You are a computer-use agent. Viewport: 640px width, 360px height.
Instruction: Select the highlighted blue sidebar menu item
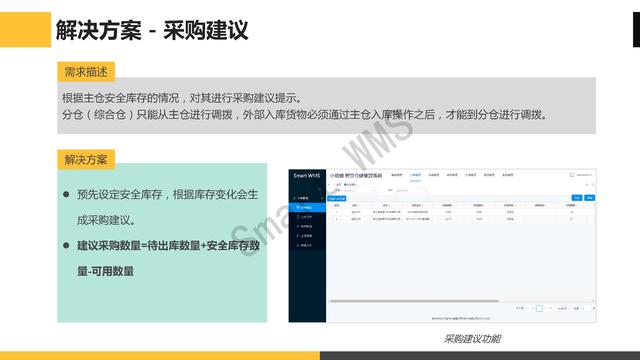(x=307, y=207)
